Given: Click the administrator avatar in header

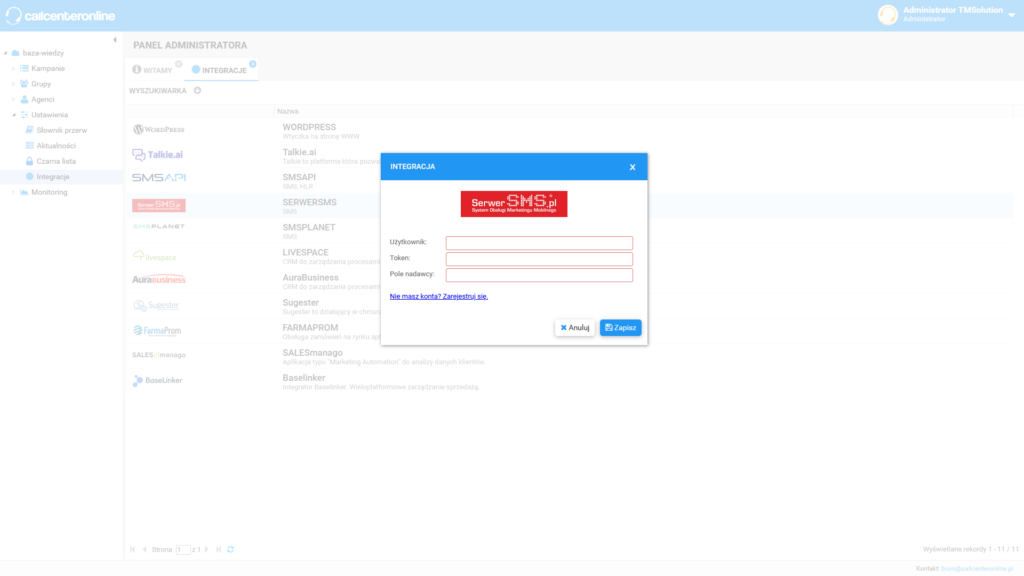Looking at the screenshot, I should coord(887,14).
